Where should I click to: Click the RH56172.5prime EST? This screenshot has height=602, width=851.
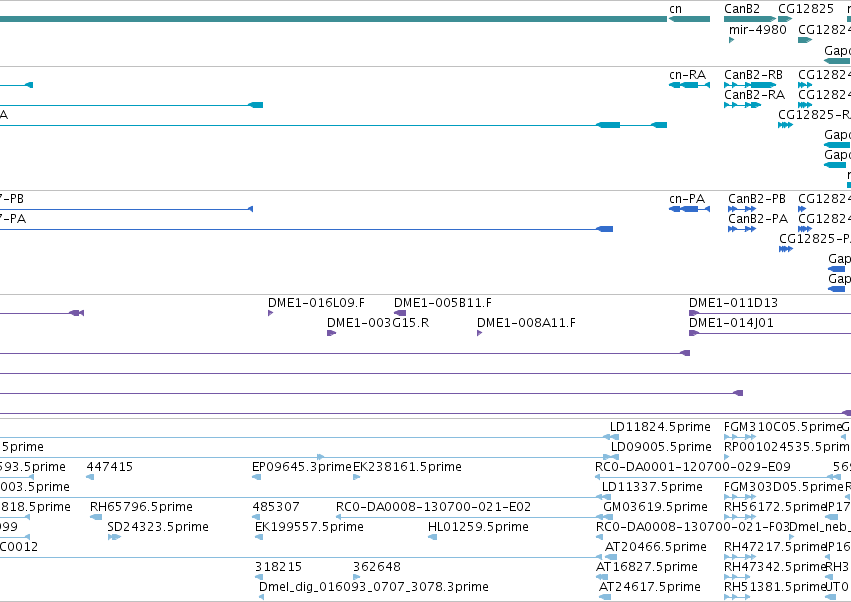740,518
